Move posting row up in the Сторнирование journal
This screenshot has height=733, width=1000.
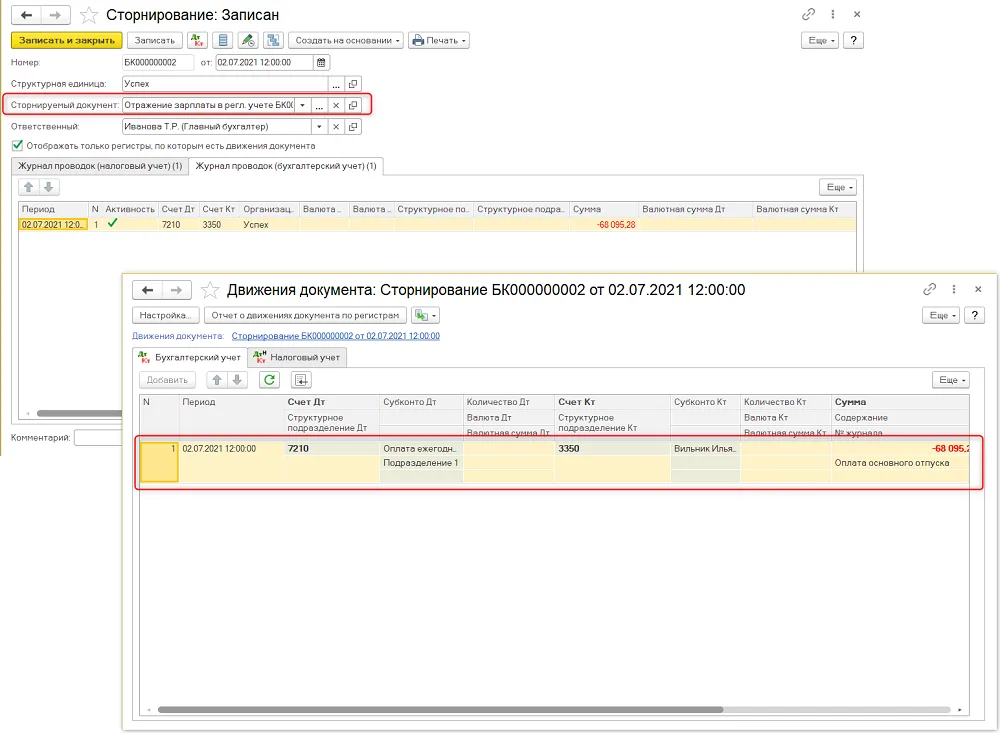point(29,187)
